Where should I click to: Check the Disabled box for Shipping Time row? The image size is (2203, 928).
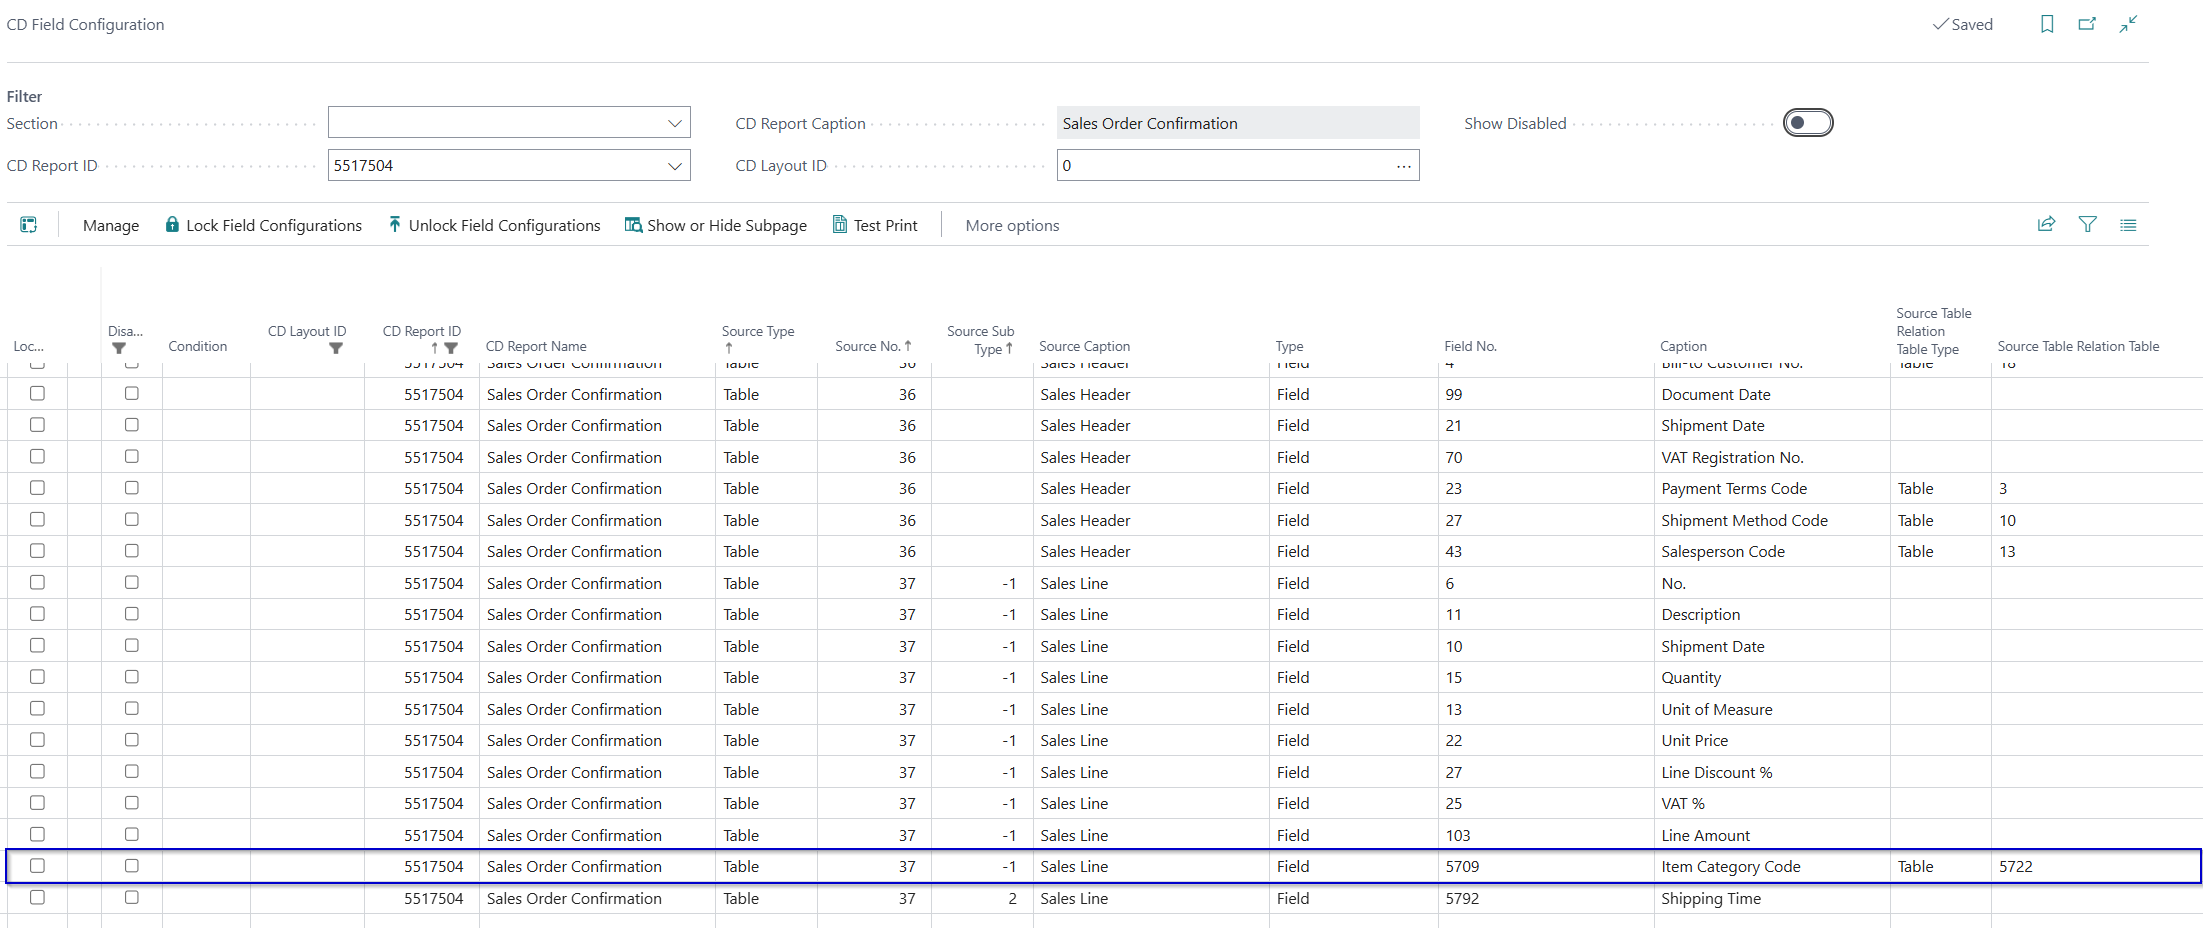coord(131,898)
